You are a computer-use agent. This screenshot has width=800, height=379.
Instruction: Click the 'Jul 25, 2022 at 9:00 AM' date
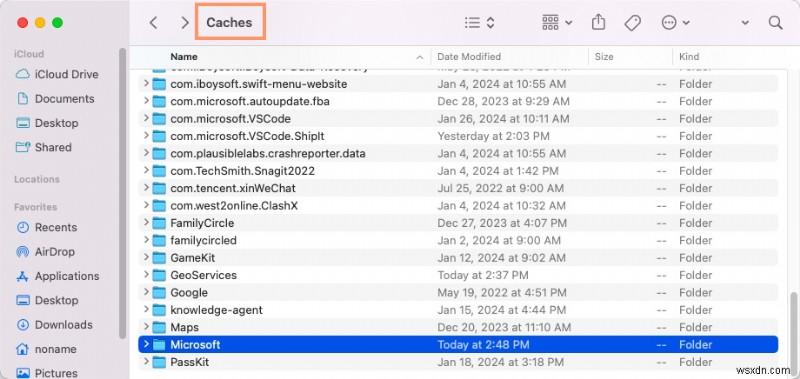501,188
